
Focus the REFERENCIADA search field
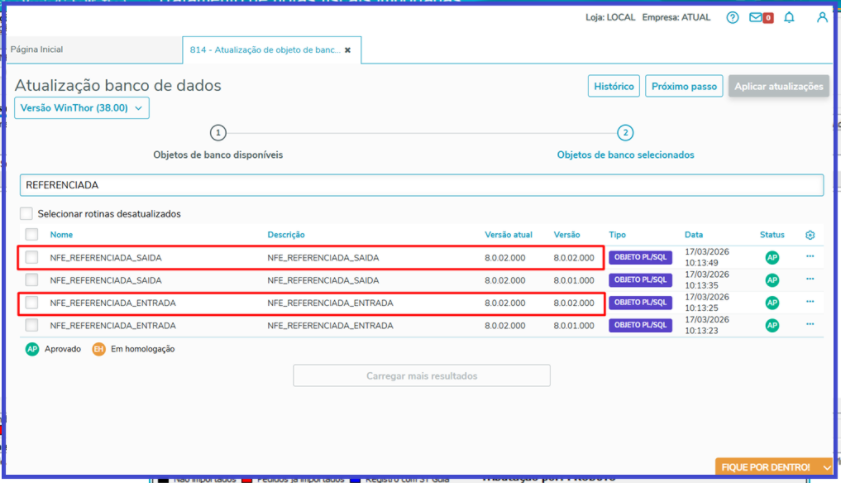pos(422,185)
